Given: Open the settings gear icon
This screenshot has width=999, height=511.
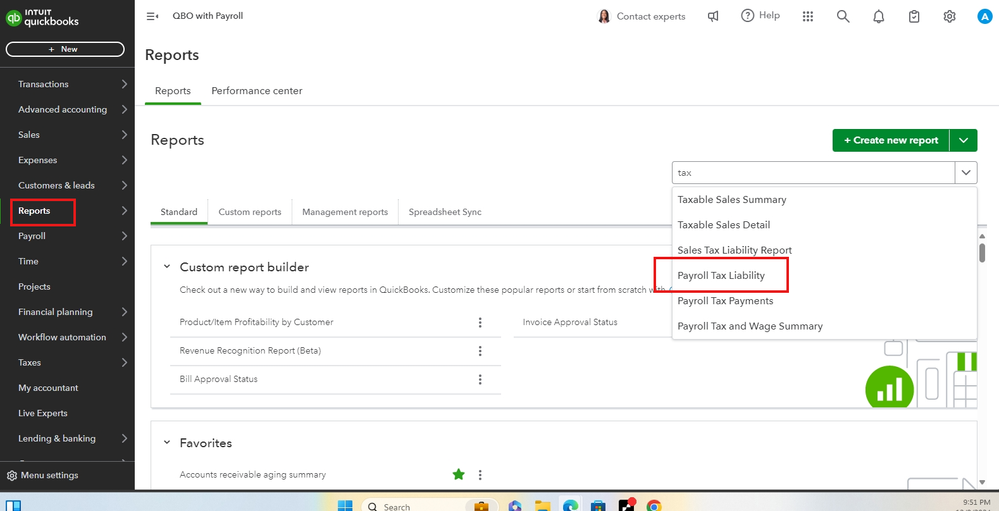Looking at the screenshot, I should click(949, 17).
